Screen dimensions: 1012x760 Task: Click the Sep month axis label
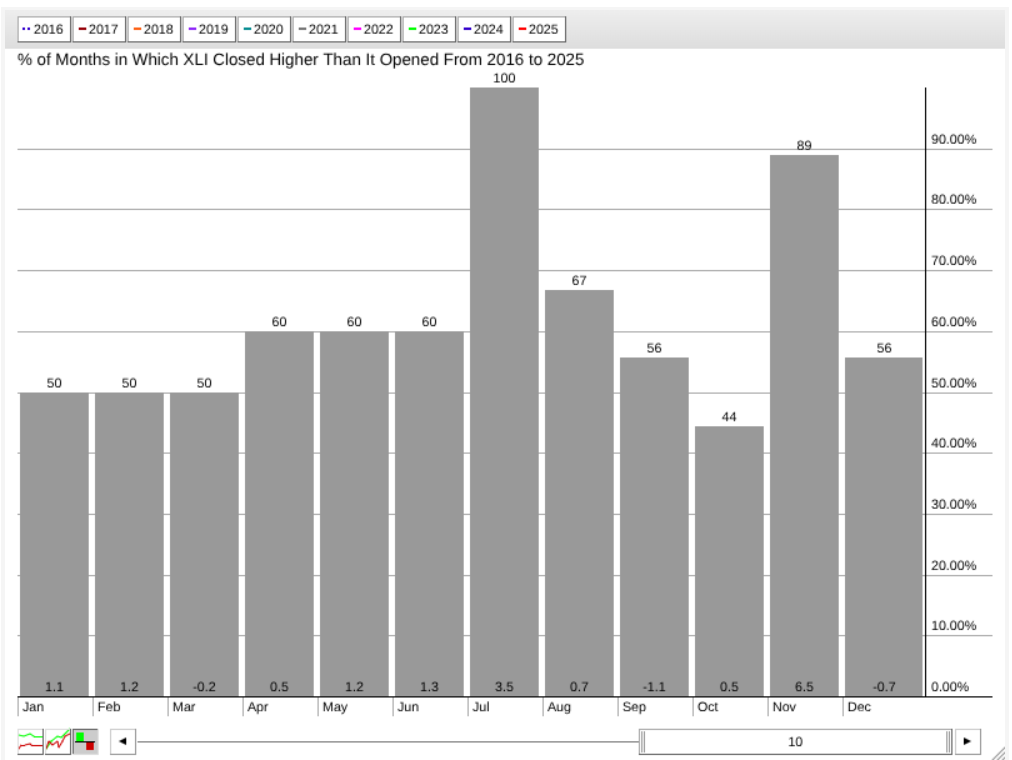634,707
